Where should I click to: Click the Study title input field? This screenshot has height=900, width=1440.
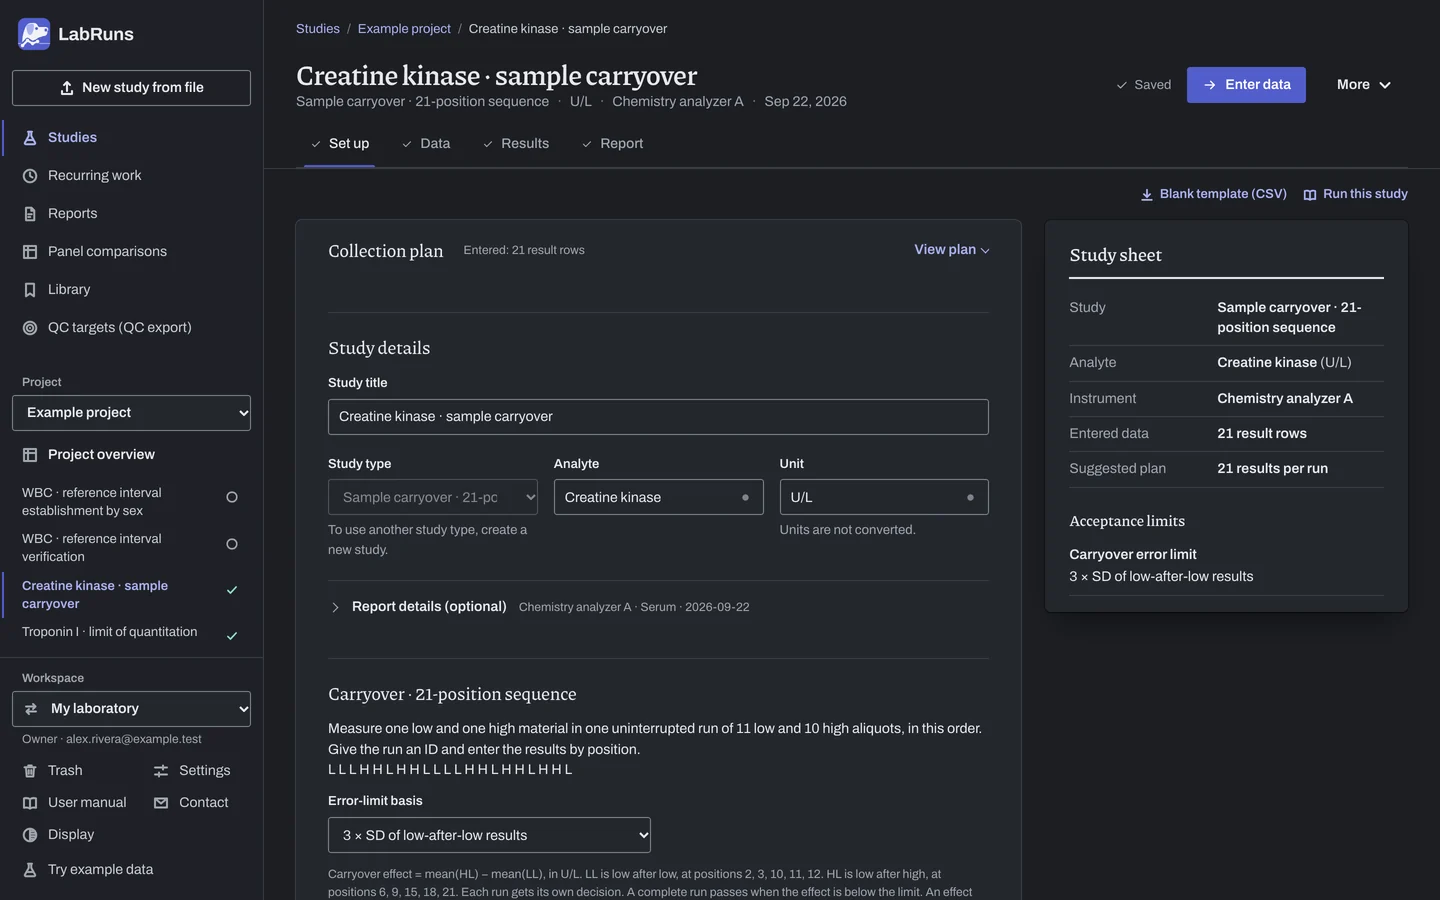(x=658, y=417)
